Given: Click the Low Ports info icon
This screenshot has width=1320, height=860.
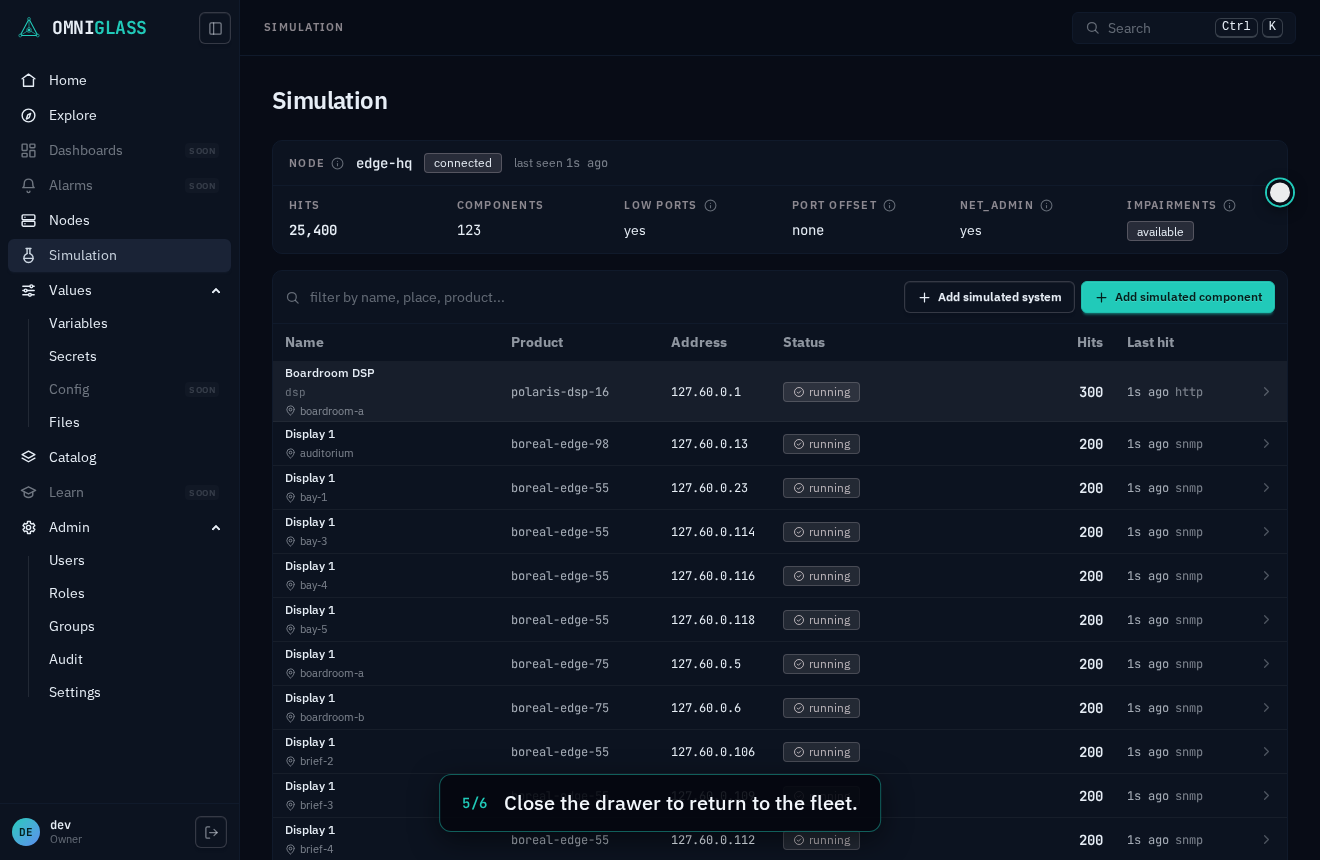Looking at the screenshot, I should coord(711,205).
